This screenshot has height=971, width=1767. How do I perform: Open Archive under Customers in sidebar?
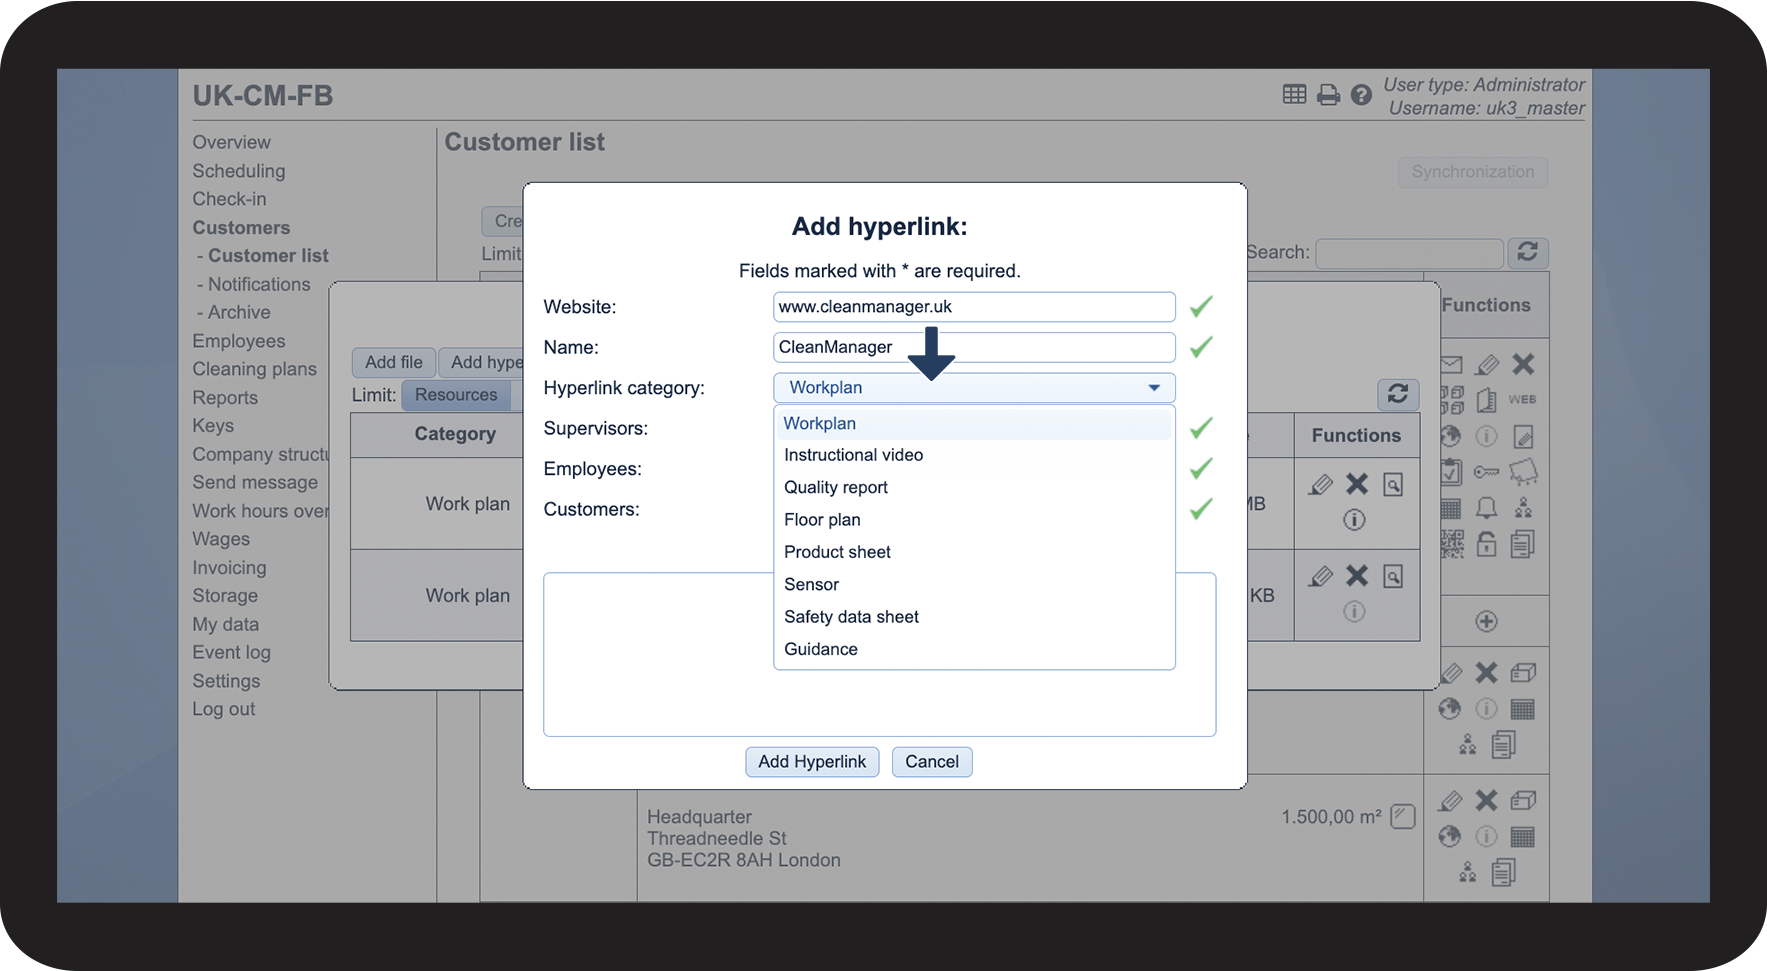tap(239, 312)
